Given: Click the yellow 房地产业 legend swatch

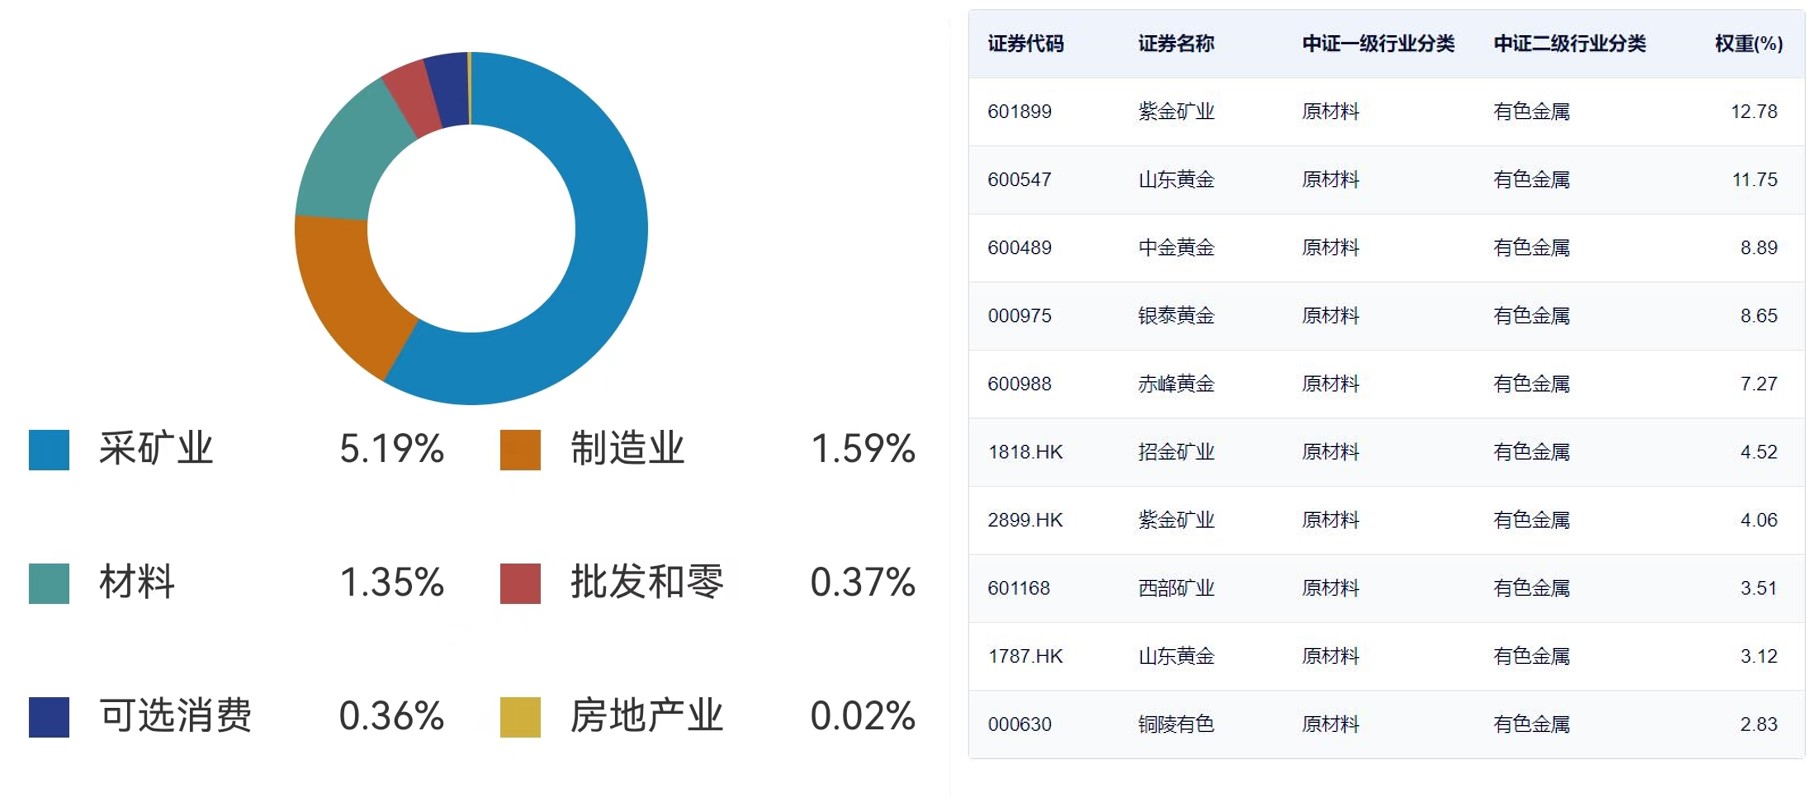Looking at the screenshot, I should pyautogui.click(x=520, y=717).
